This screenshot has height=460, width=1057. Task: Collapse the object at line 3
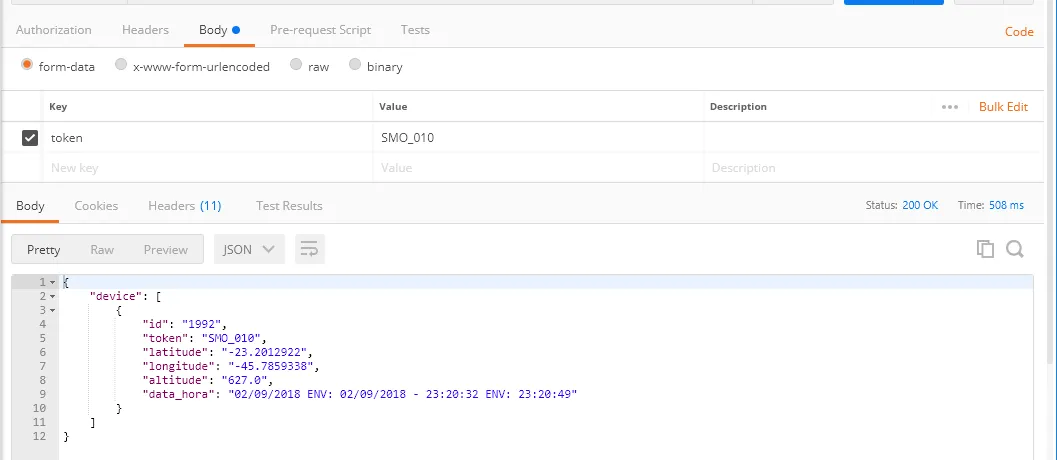tap(53, 311)
